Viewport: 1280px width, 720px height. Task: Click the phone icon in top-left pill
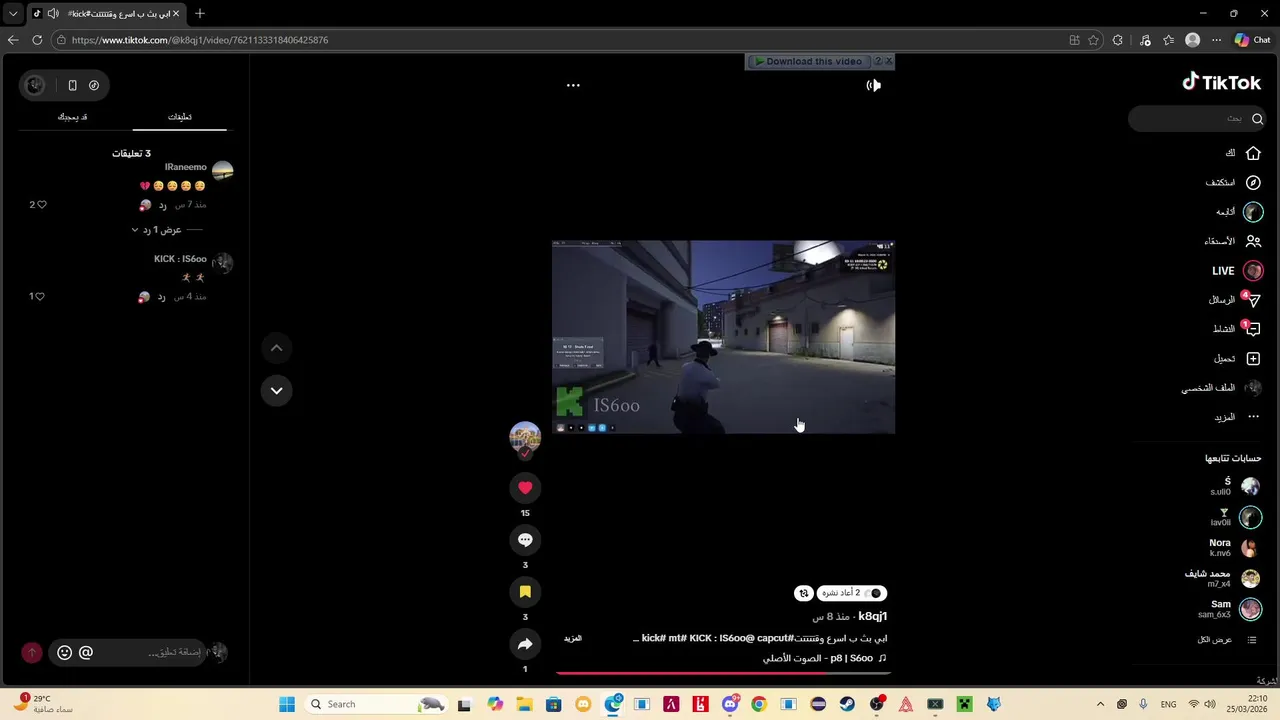click(x=72, y=85)
